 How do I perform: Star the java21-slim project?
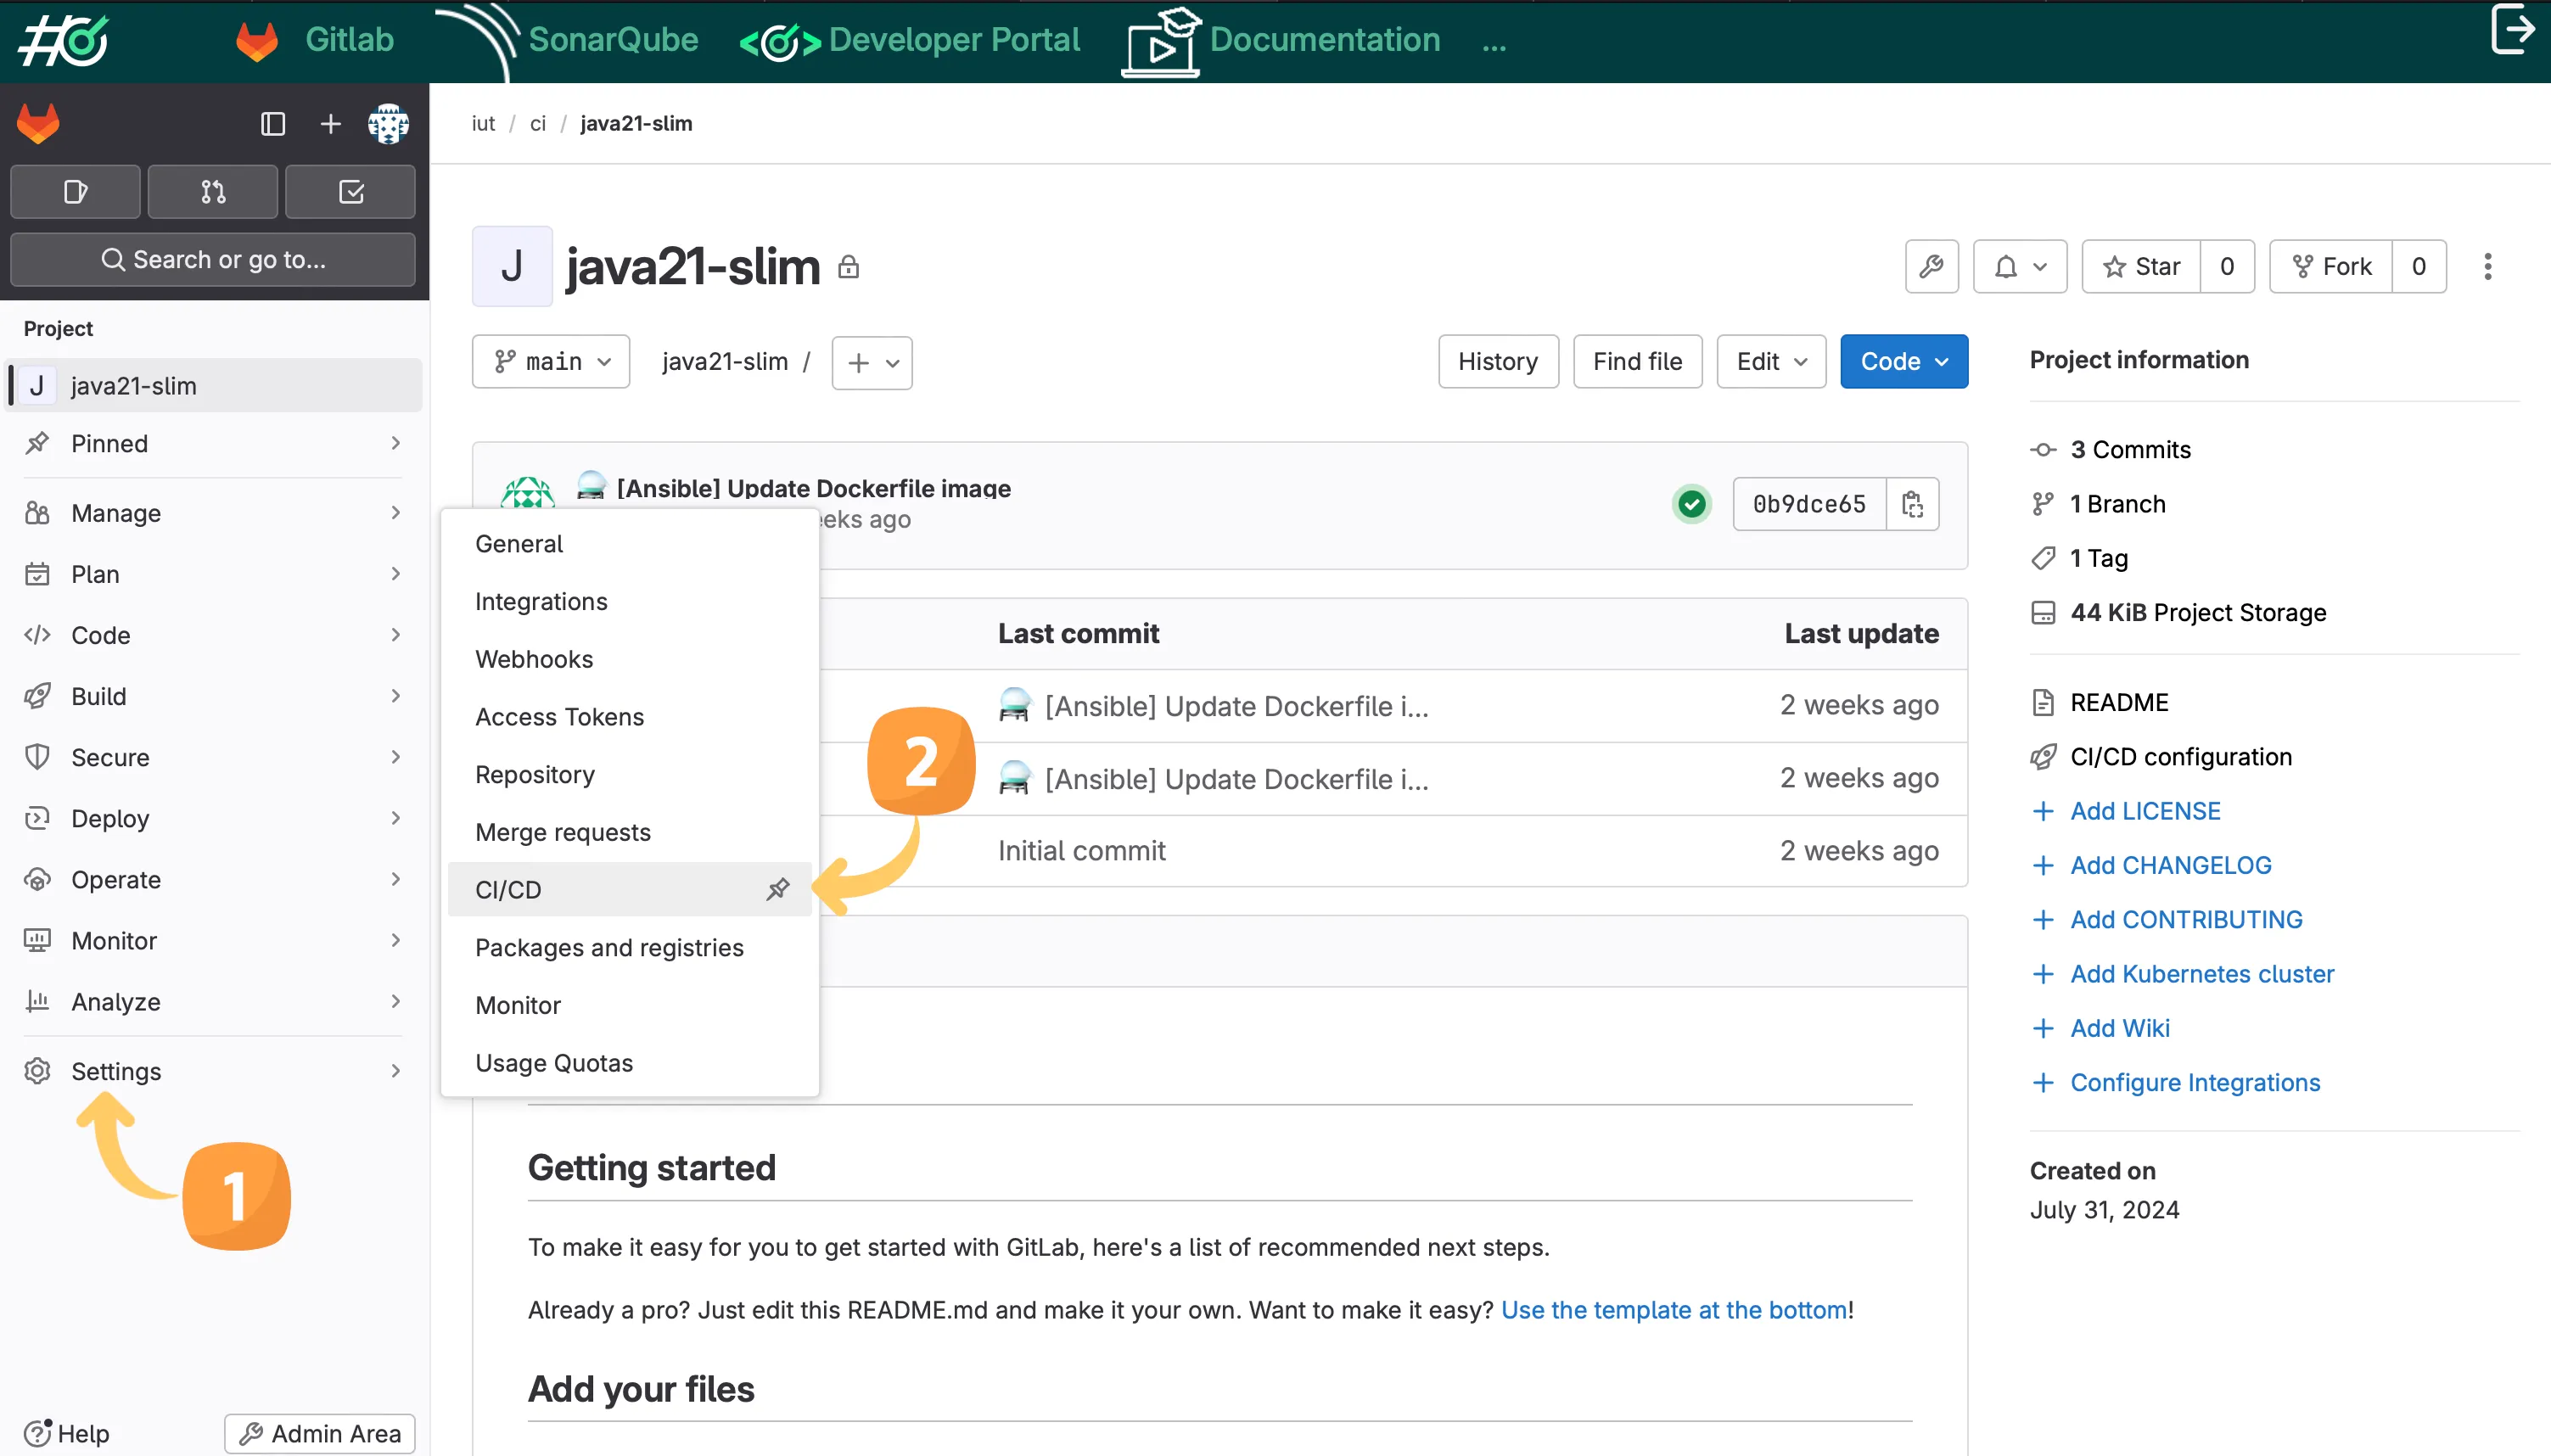[x=2141, y=267]
